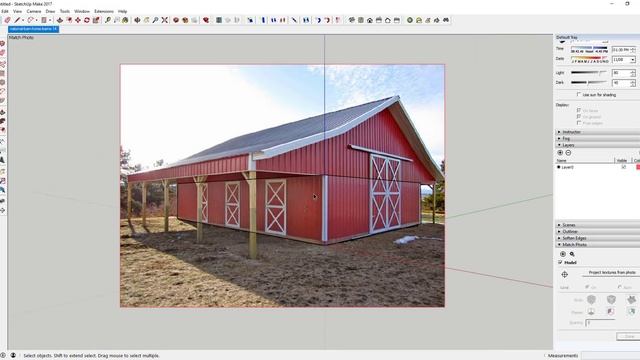Click the credits person status icon
This screenshot has height=360, width=640.
point(13,356)
